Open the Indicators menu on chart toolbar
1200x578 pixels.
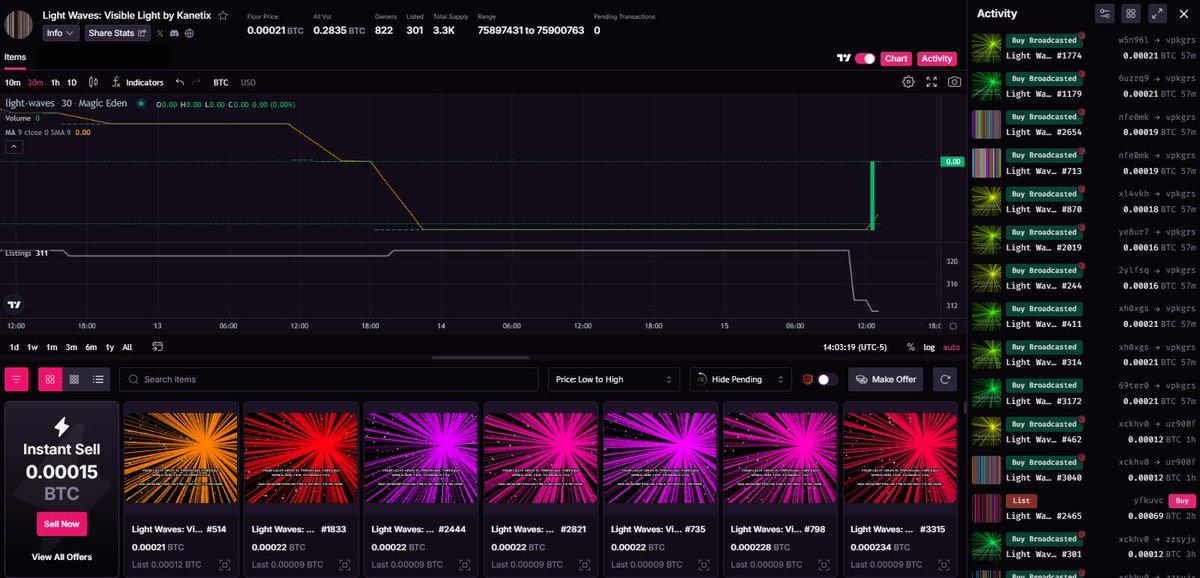tap(138, 82)
